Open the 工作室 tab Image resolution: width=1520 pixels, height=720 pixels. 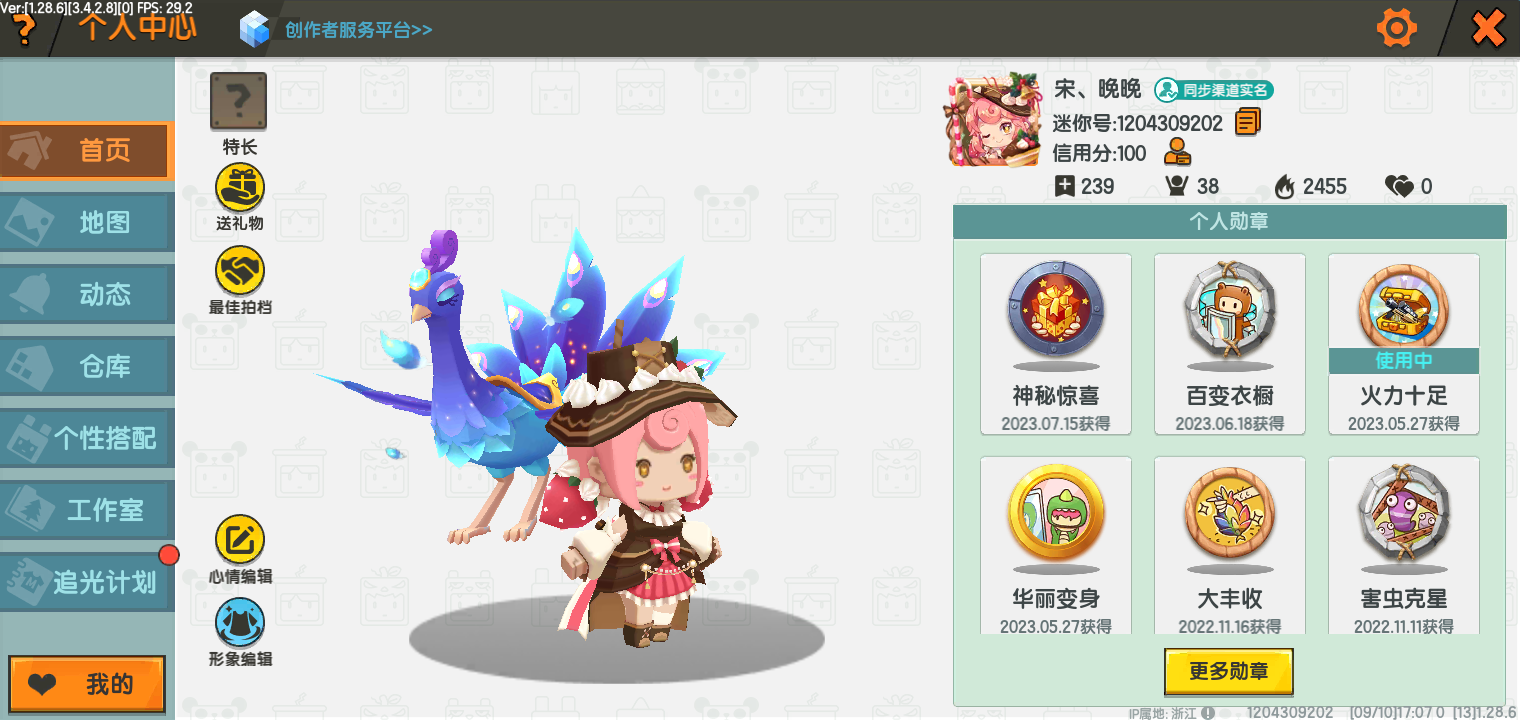pos(87,510)
